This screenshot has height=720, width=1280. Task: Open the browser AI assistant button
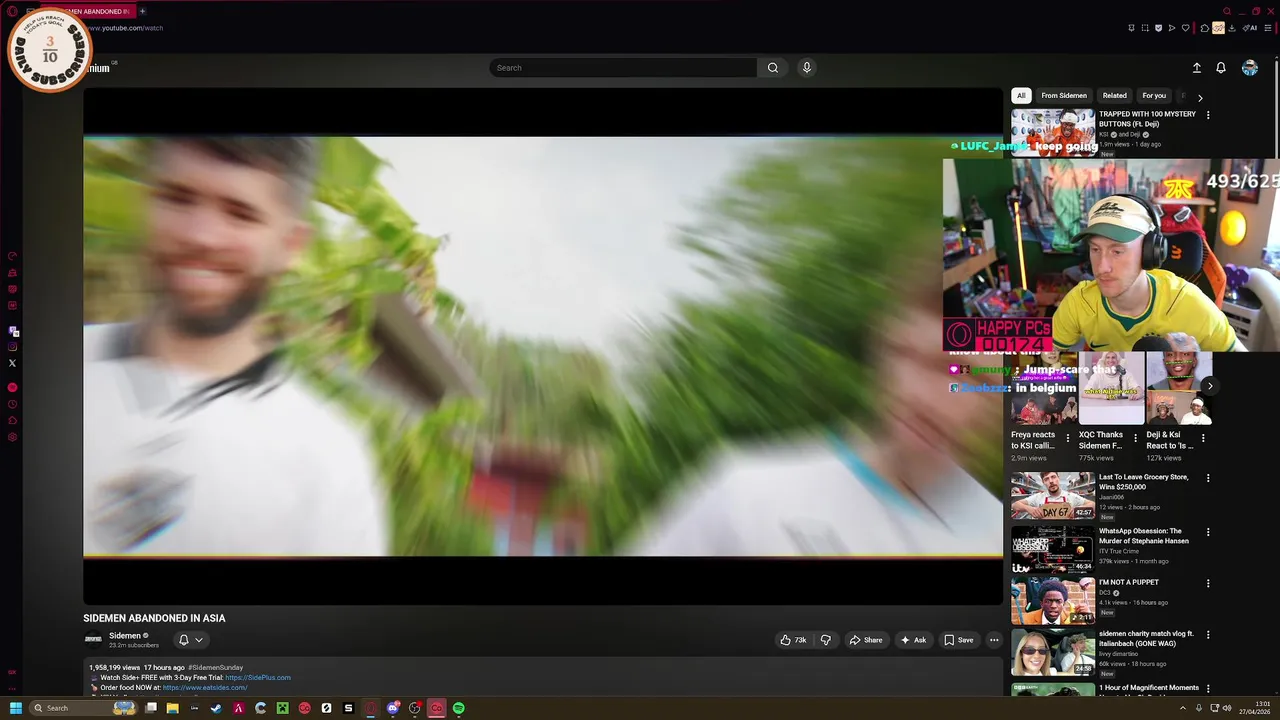pyautogui.click(x=1250, y=28)
